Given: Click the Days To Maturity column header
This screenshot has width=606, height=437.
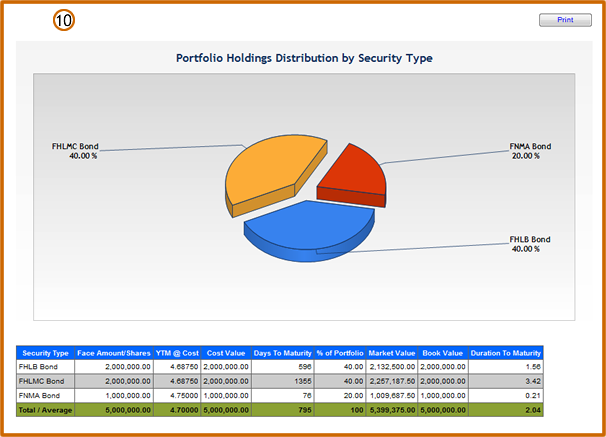Looking at the screenshot, I should (x=283, y=353).
